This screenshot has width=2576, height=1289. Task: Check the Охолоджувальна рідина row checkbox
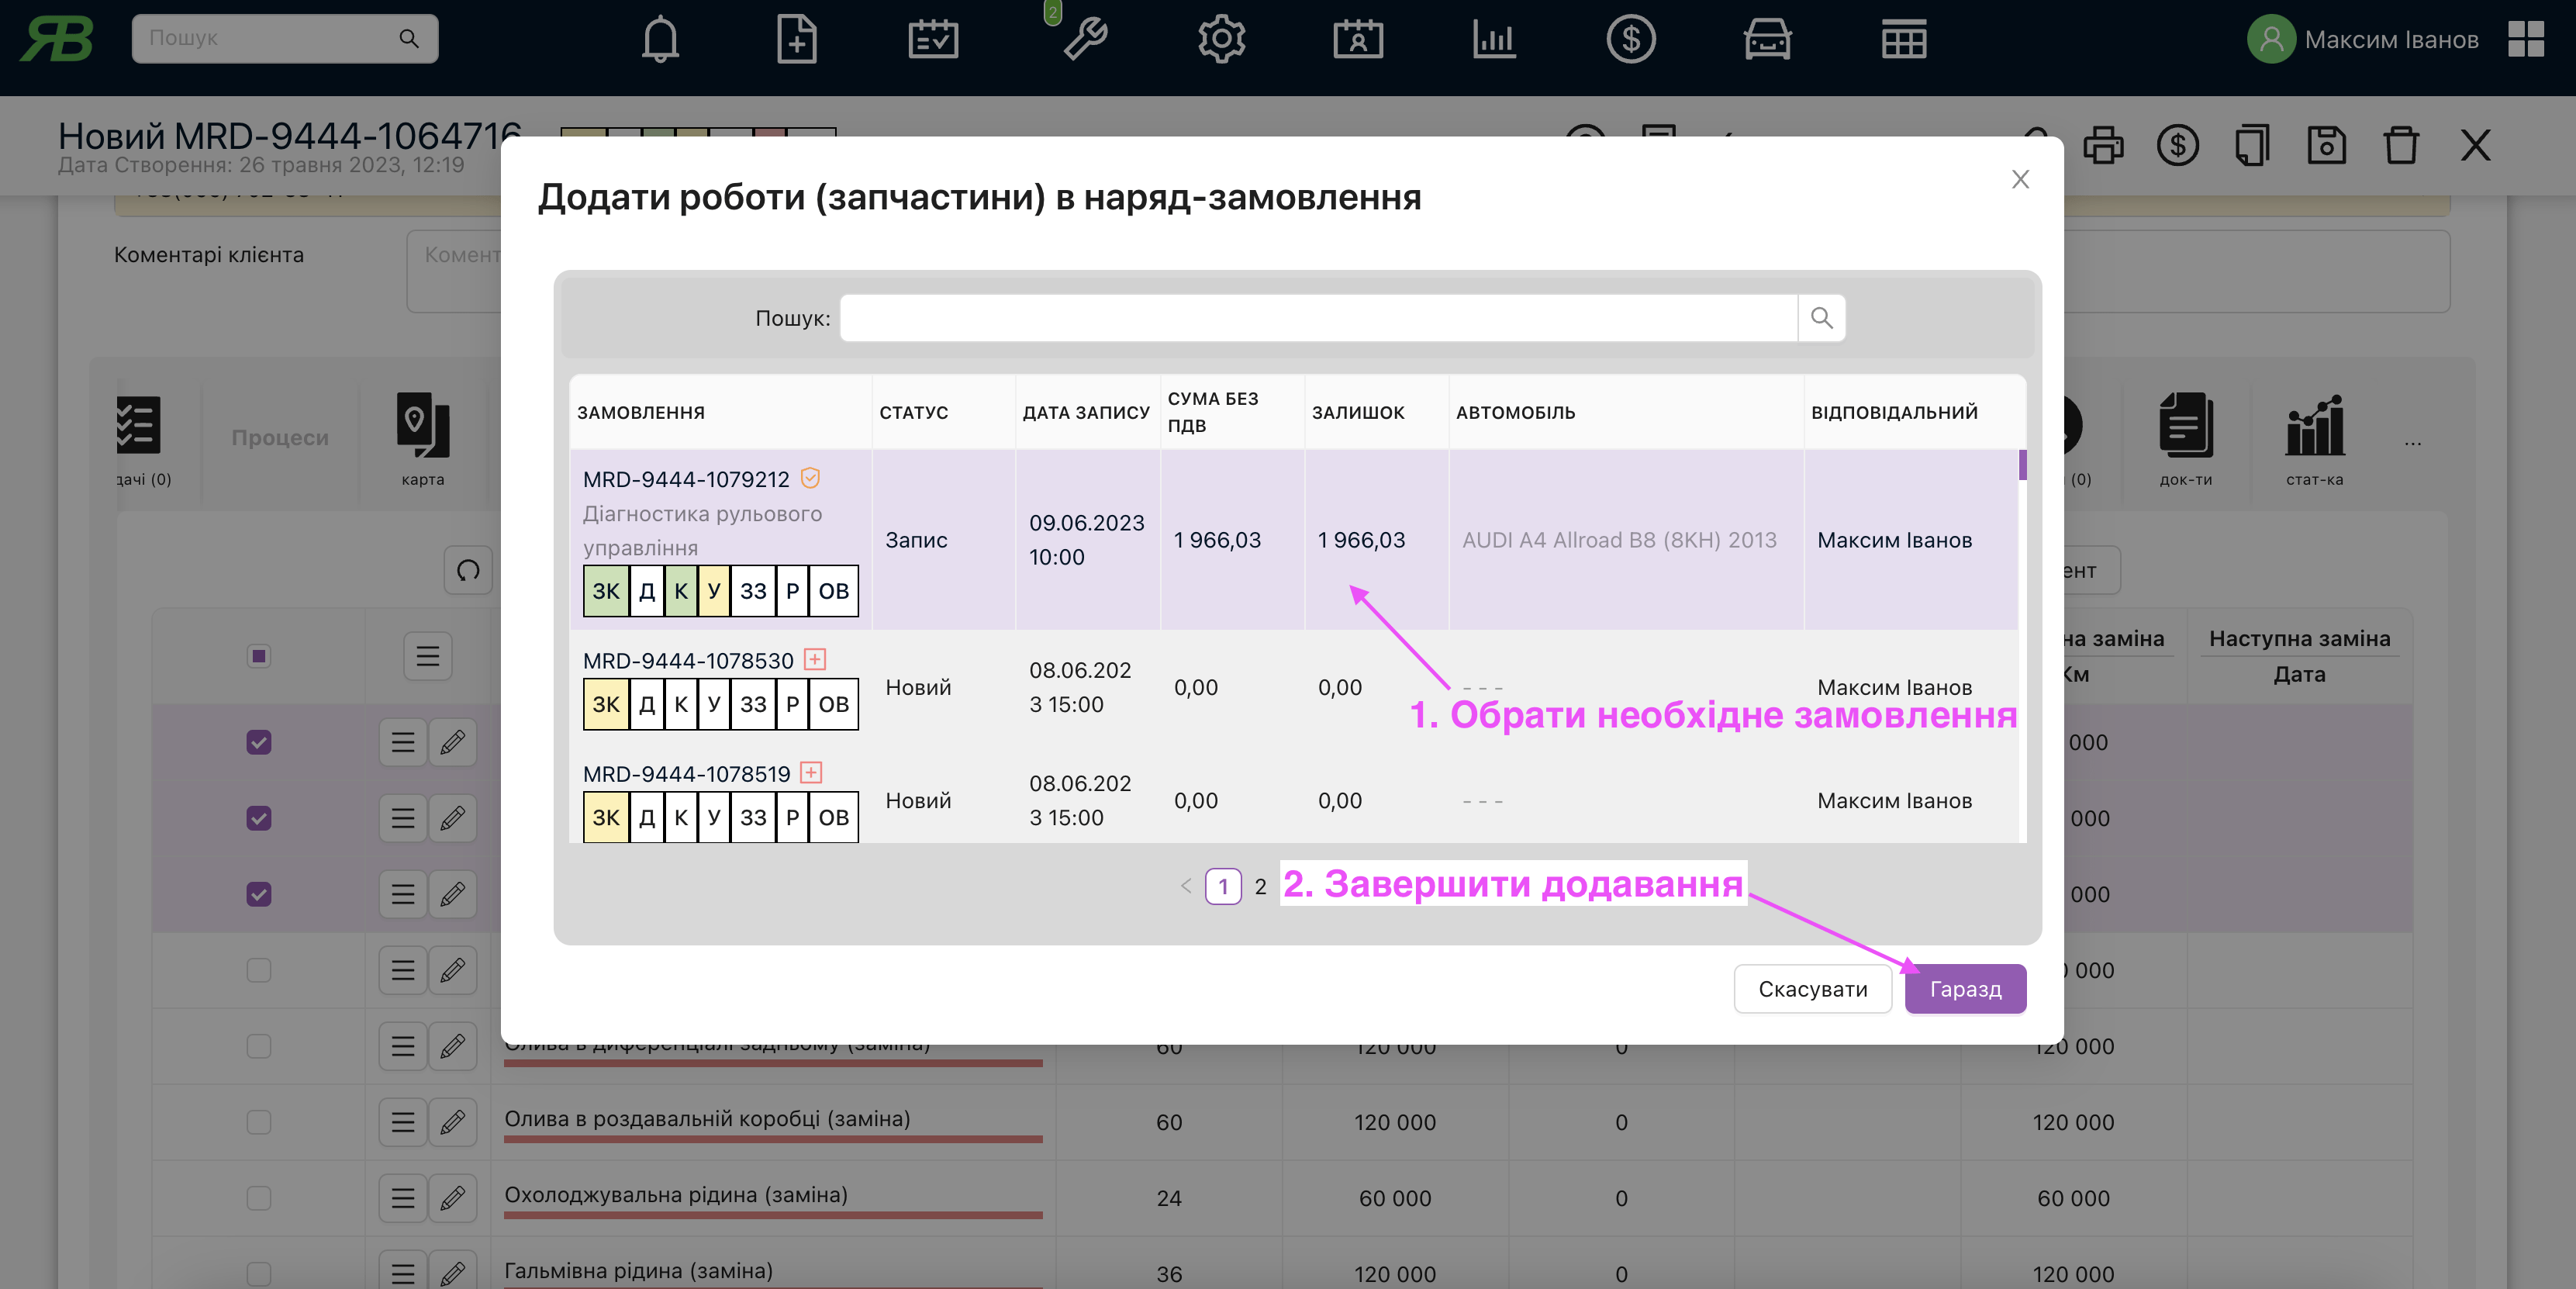[x=259, y=1197]
